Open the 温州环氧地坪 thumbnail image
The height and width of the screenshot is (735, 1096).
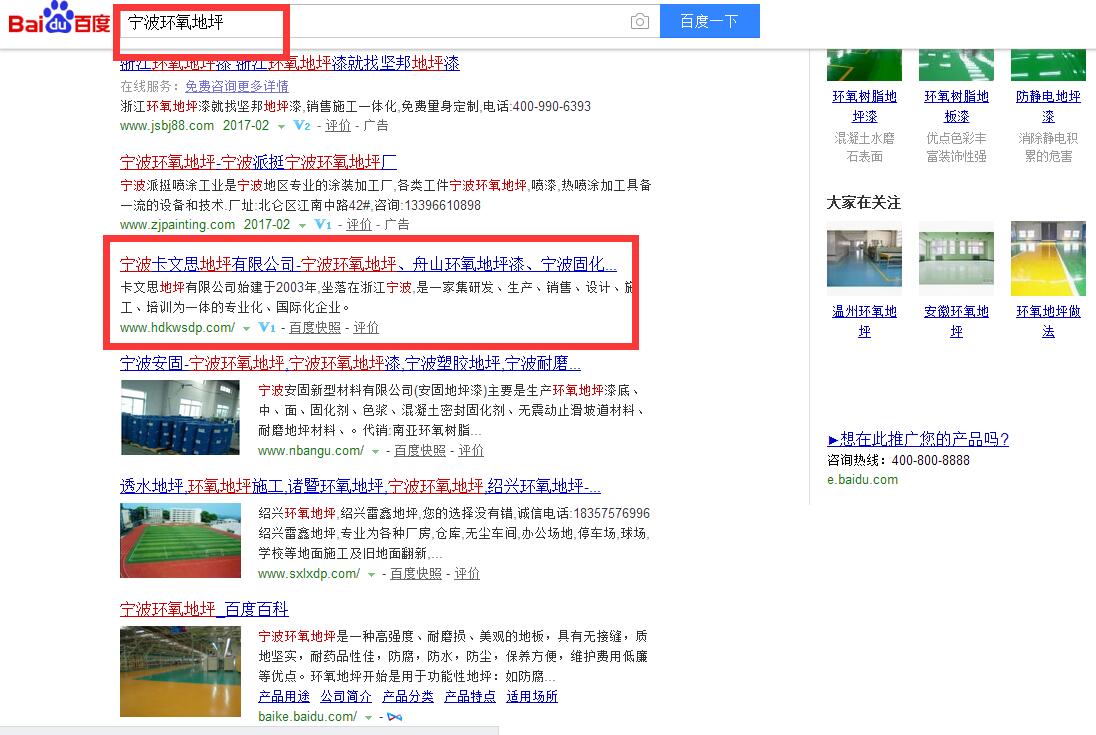865,254
